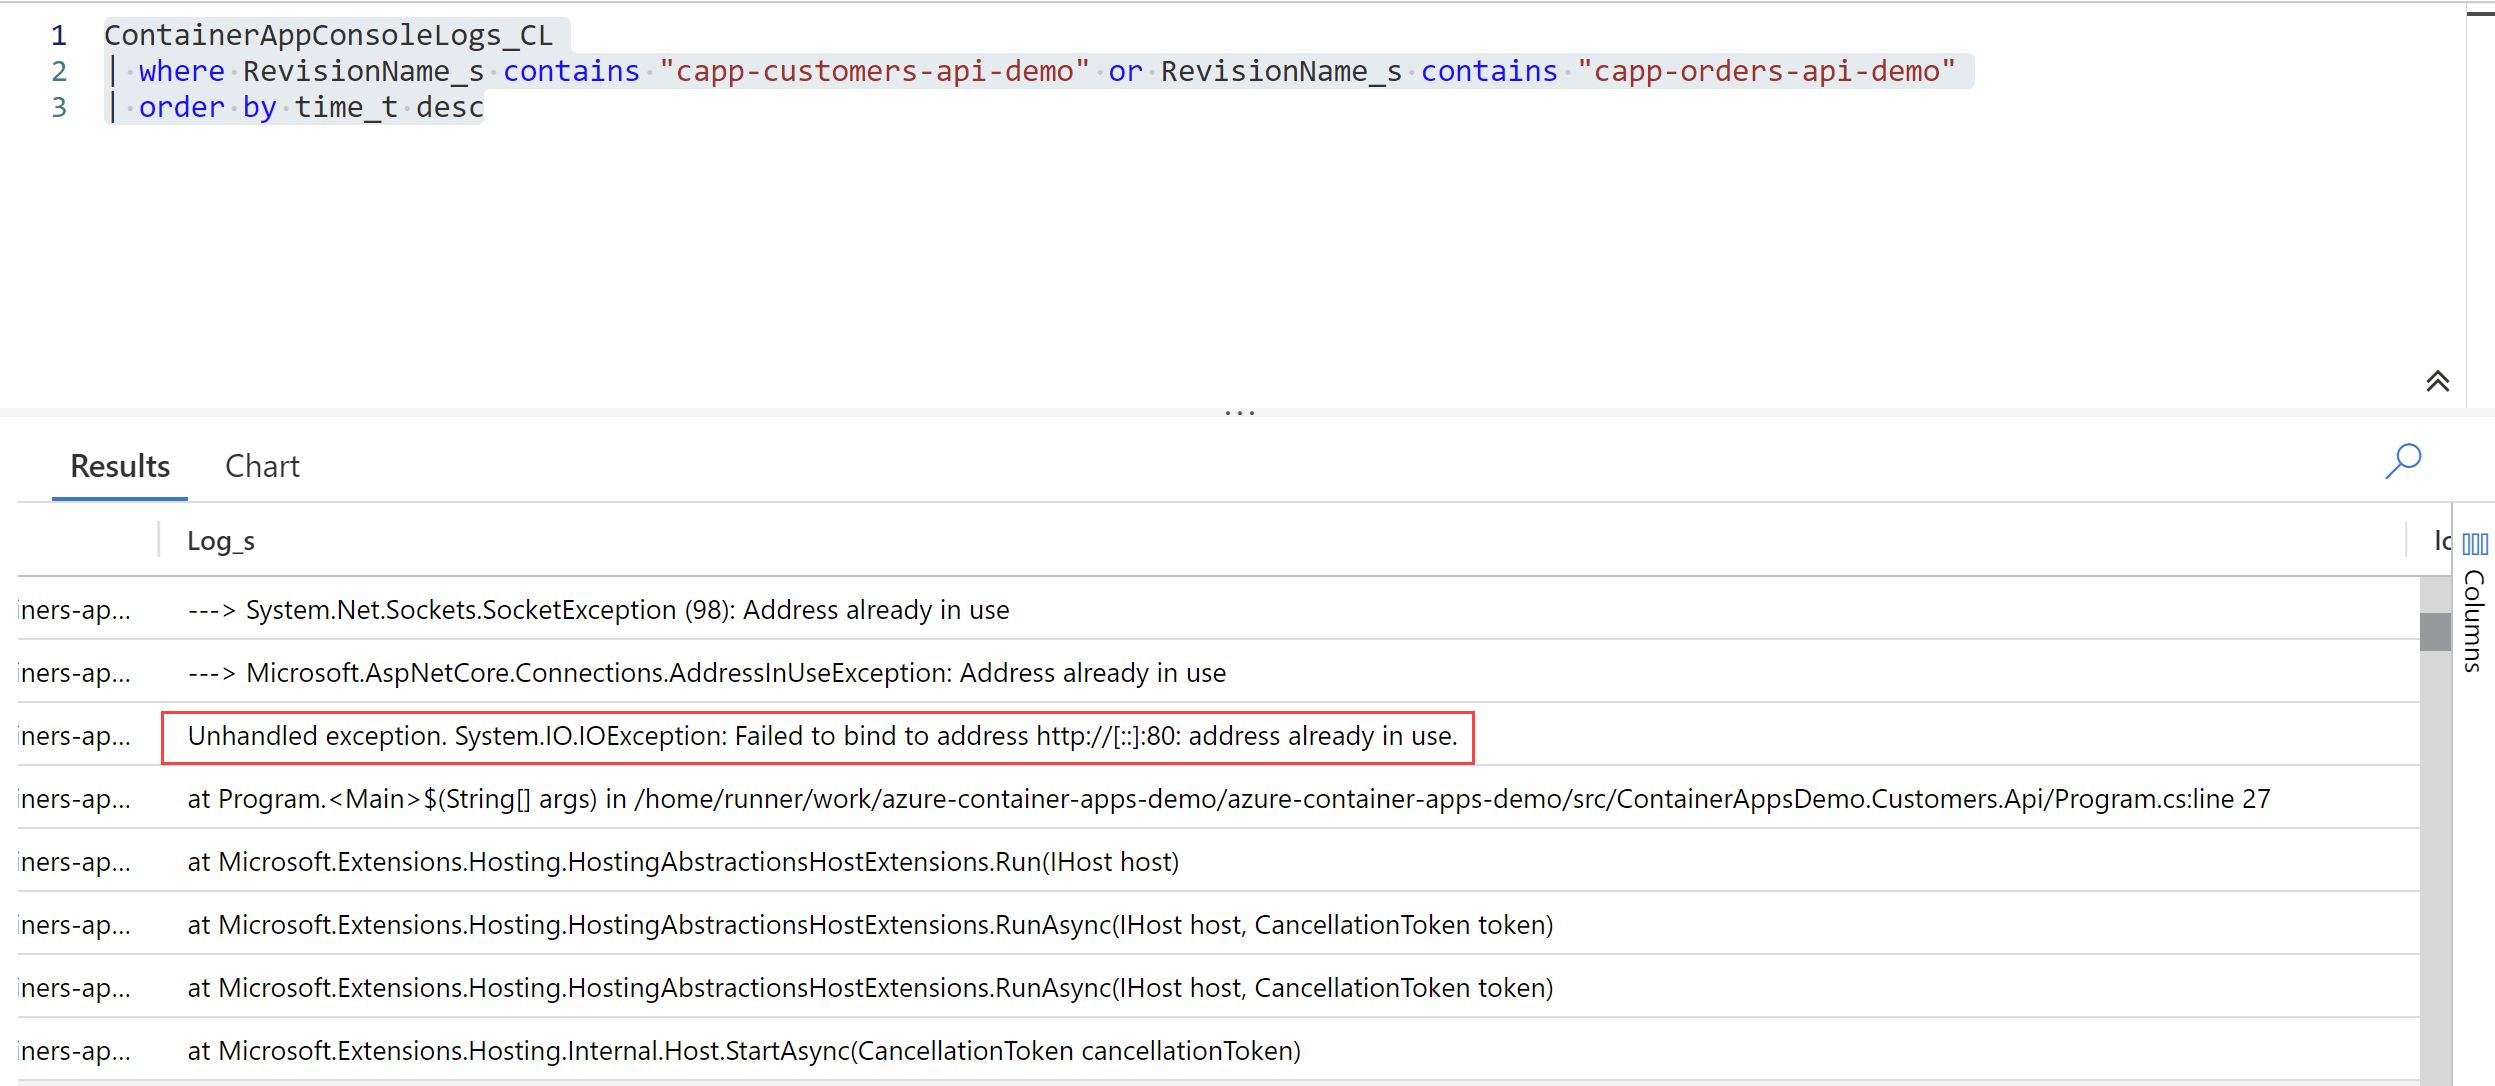The width and height of the screenshot is (2495, 1086).
Task: Click the capp-orders-api-demo string in query
Action: (1768, 70)
